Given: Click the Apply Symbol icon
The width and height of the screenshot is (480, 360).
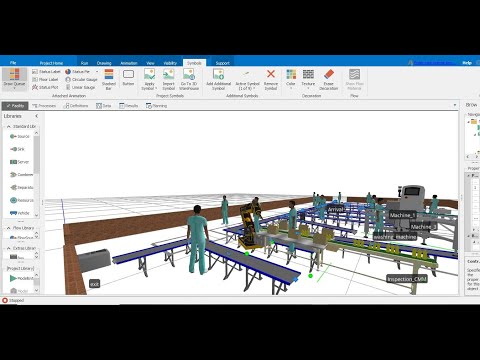Looking at the screenshot, I should point(149,74).
